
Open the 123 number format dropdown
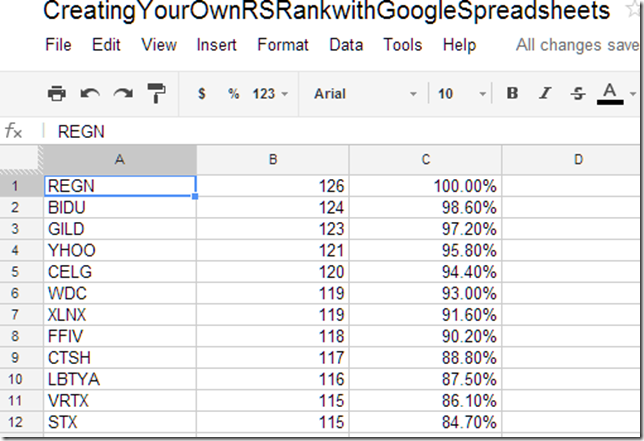click(x=270, y=94)
